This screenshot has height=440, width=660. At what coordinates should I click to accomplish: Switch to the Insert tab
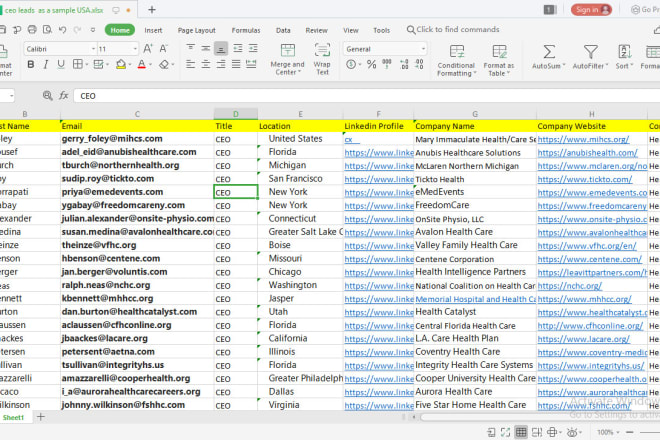pos(153,30)
